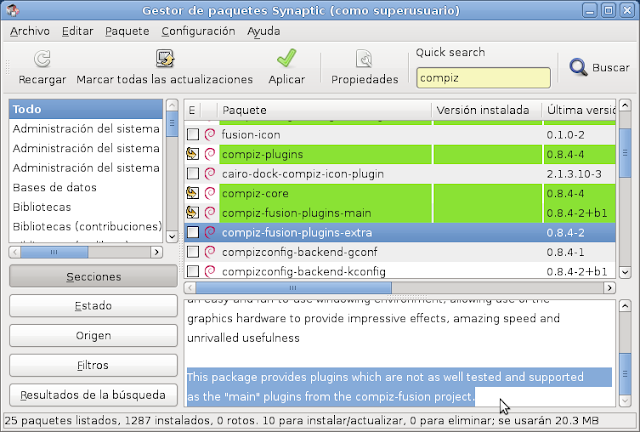Click sections list scroll-up arrow
This screenshot has width=640, height=432.
coord(172,105)
